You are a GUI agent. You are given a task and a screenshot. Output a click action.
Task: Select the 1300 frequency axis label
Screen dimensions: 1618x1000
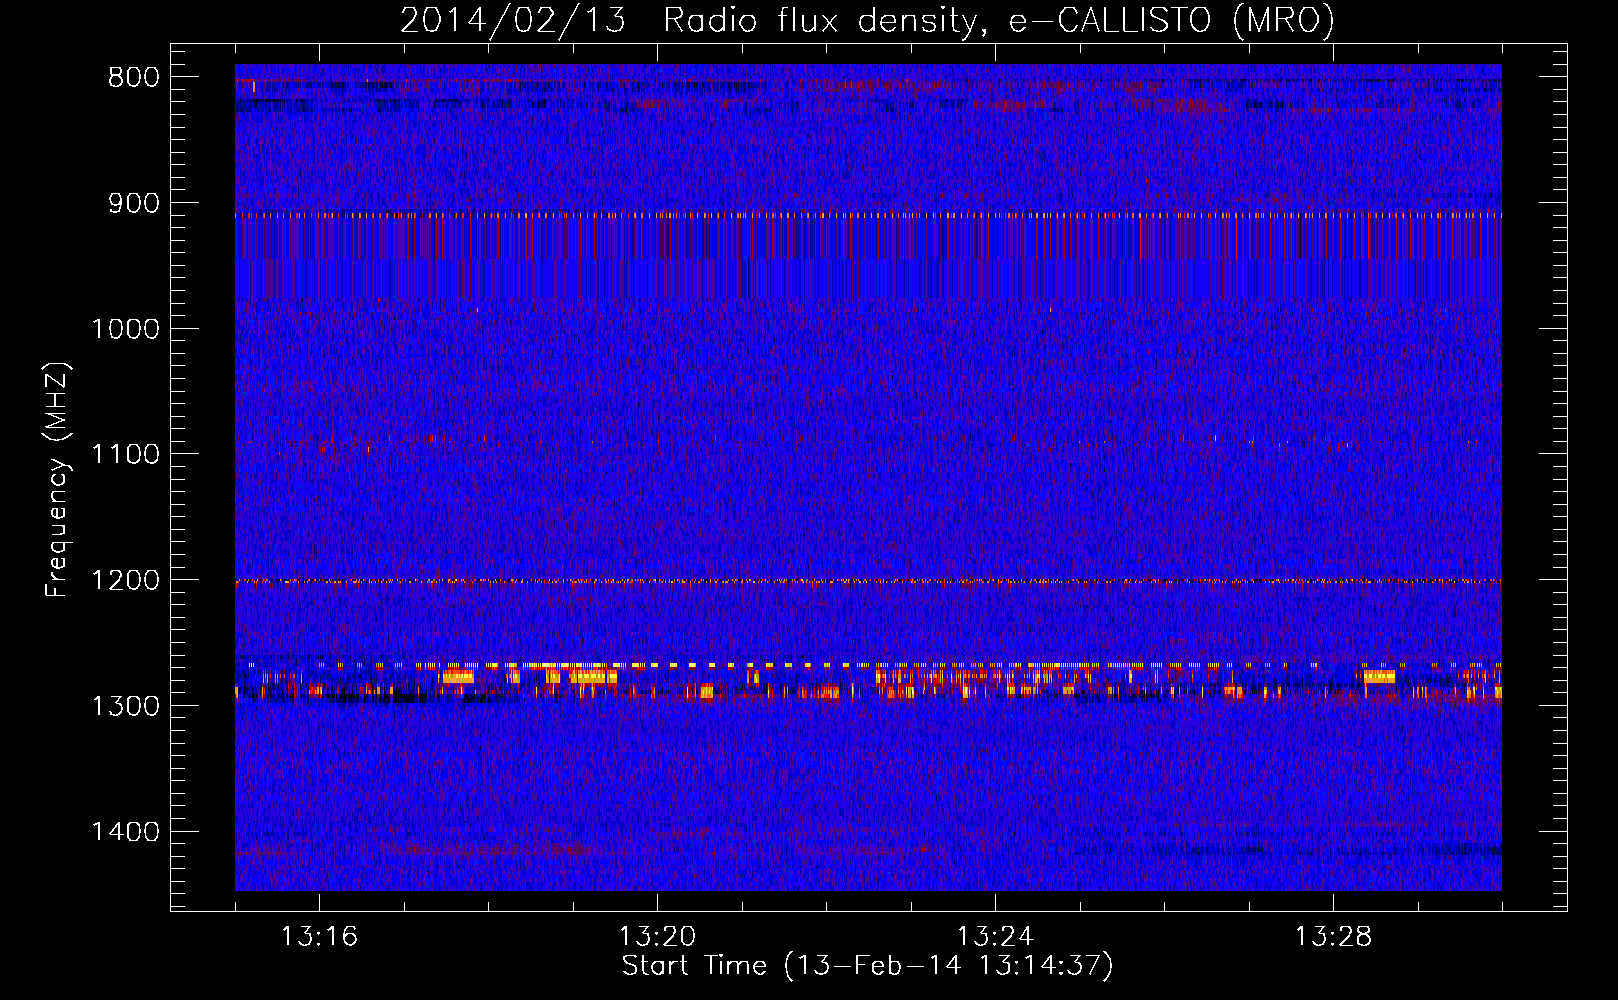click(125, 707)
